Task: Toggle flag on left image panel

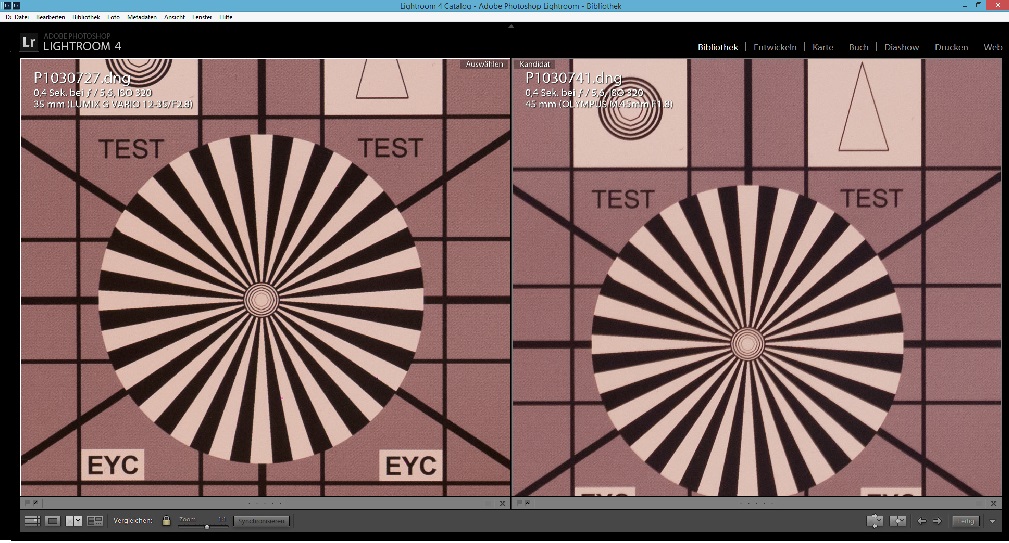Action: [x=28, y=502]
